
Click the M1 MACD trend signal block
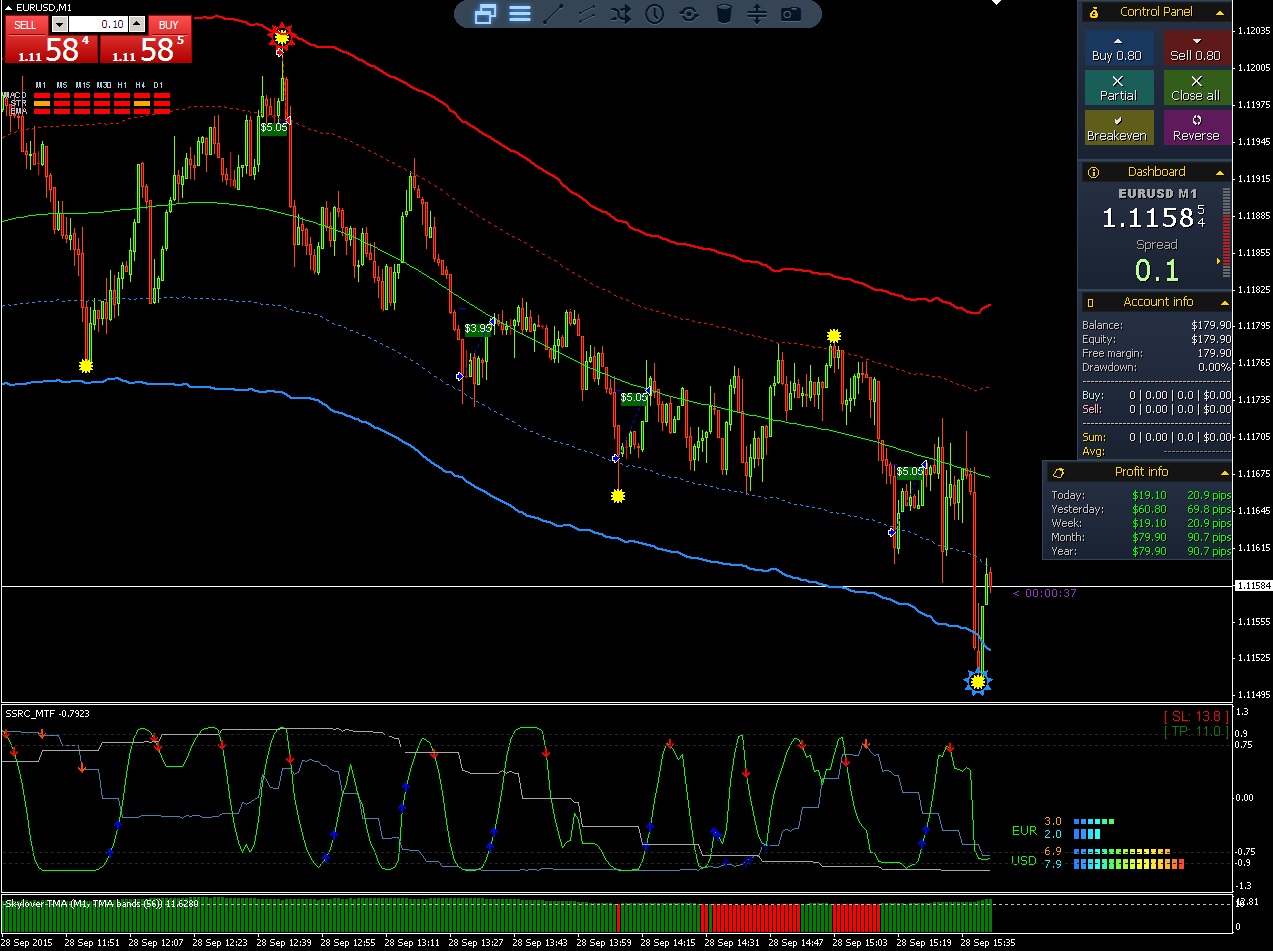pyautogui.click(x=41, y=96)
